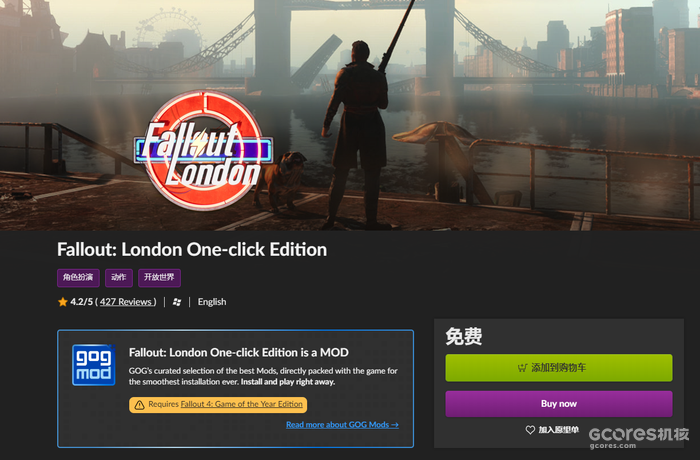The image size is (700, 460).
Task: Follow the Read more about GOG Mods link
Action: [342, 425]
